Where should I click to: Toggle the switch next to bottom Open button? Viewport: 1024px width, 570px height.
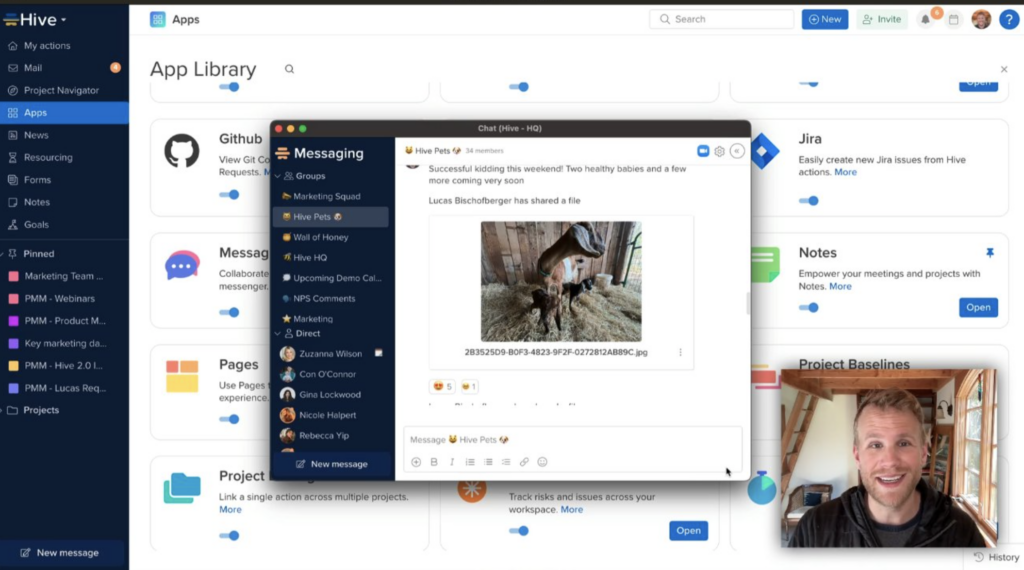[519, 531]
